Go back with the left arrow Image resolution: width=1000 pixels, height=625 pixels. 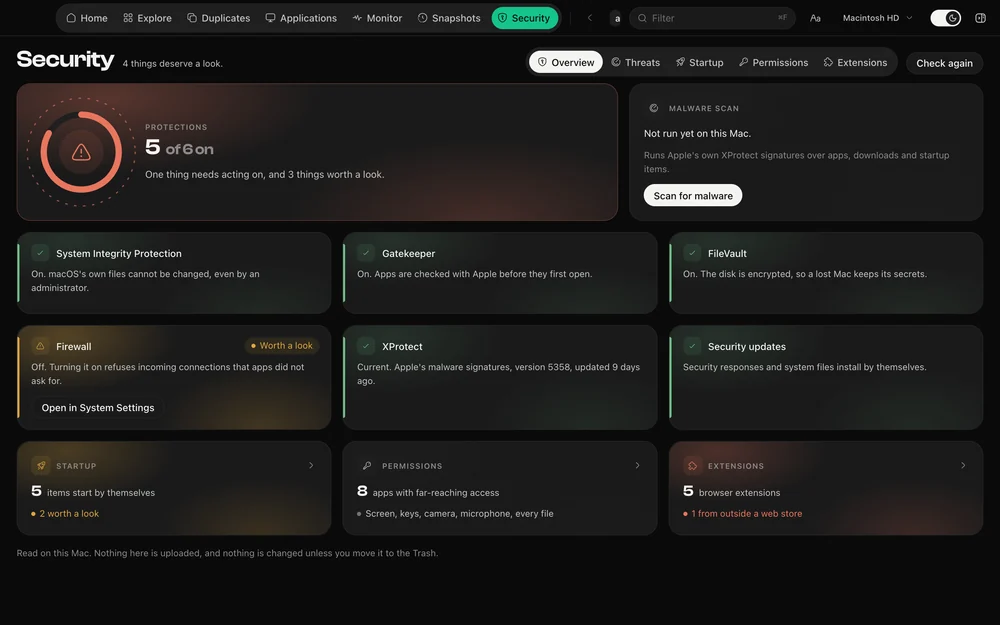[x=590, y=18]
